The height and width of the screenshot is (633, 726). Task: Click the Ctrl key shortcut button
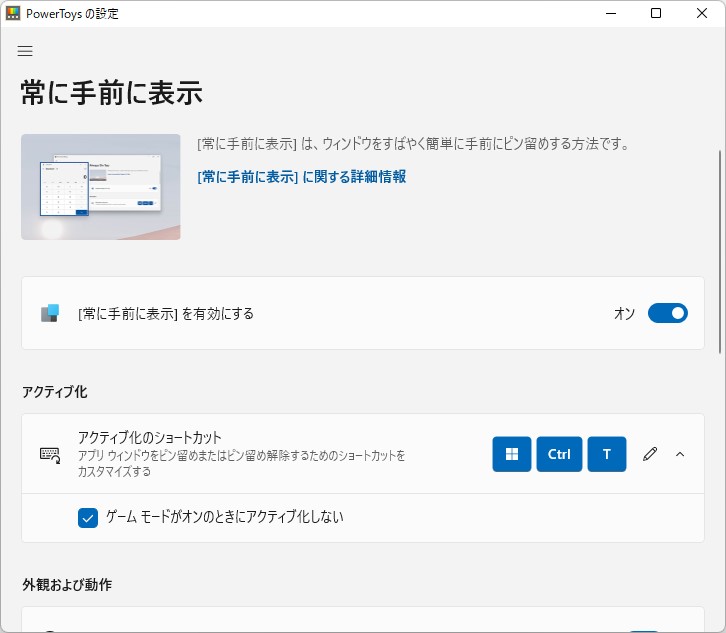(x=559, y=454)
